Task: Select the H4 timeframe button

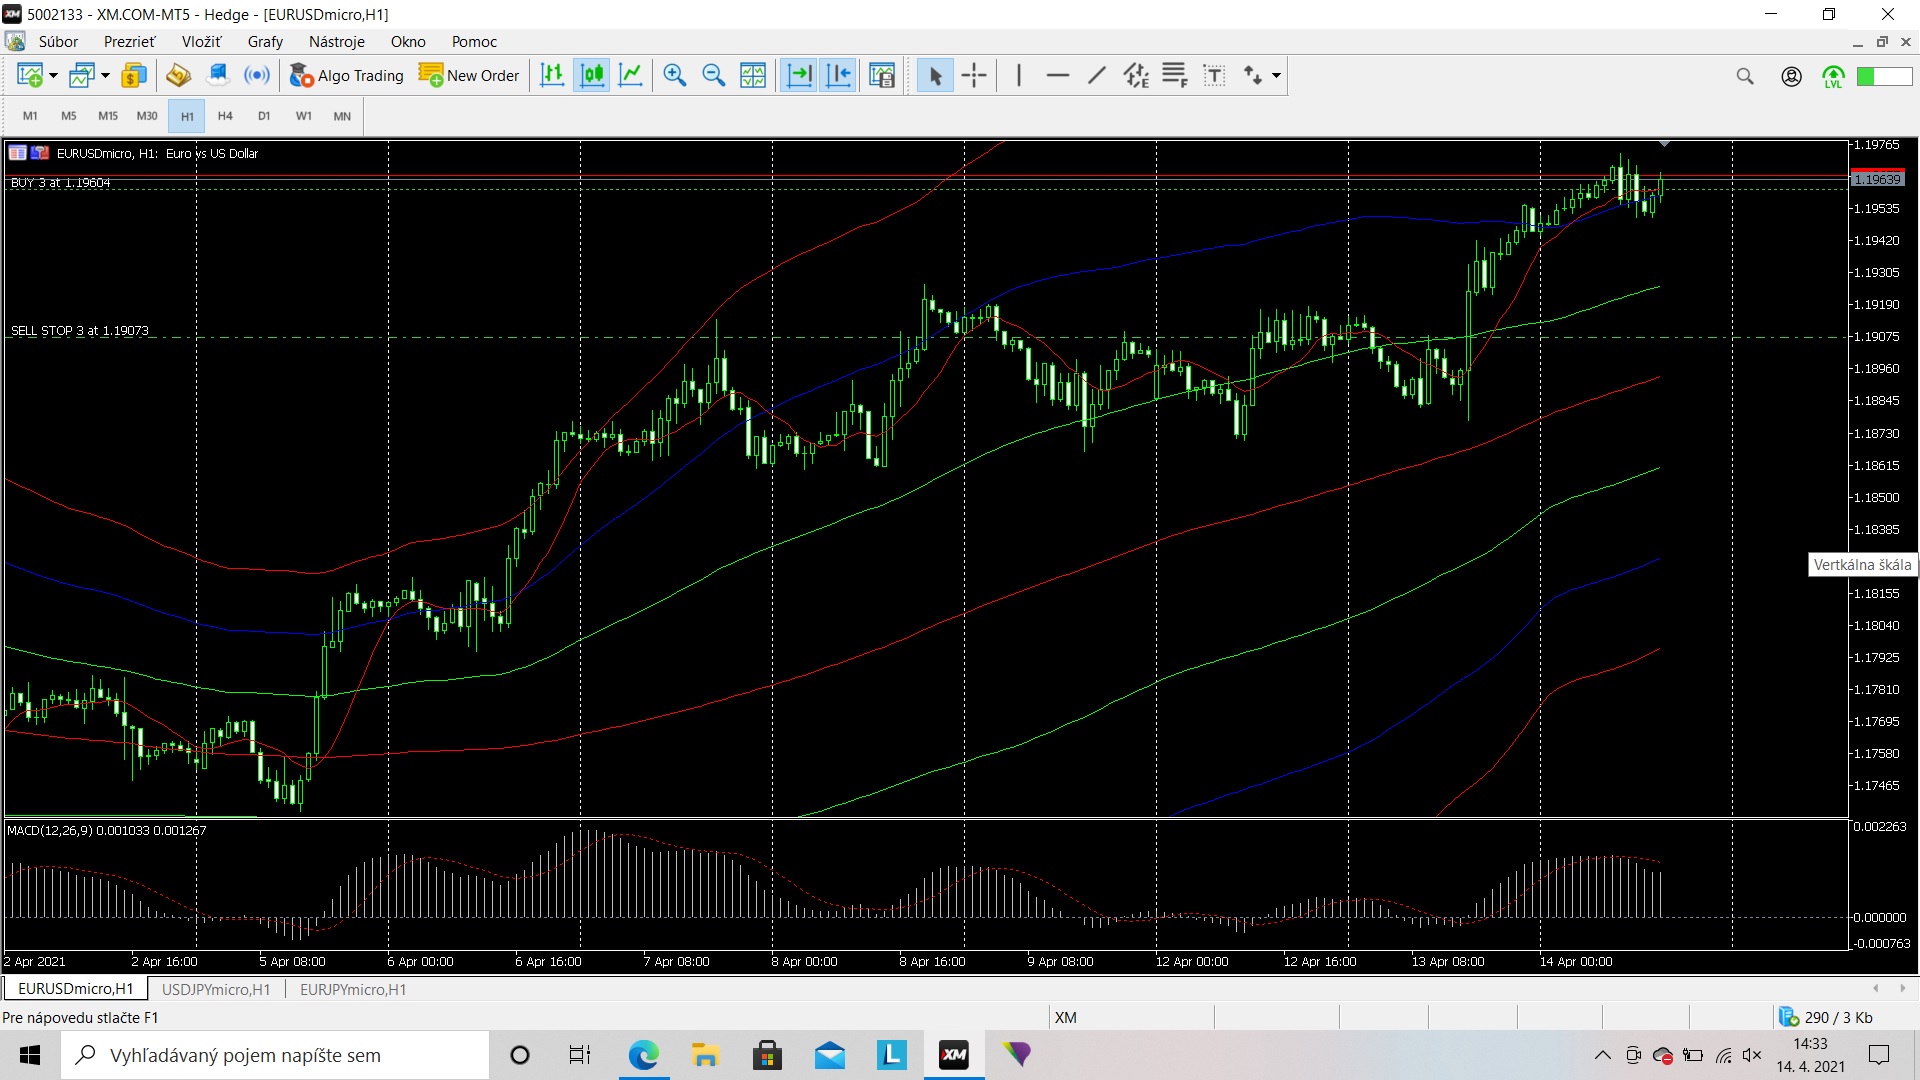Action: [x=225, y=116]
